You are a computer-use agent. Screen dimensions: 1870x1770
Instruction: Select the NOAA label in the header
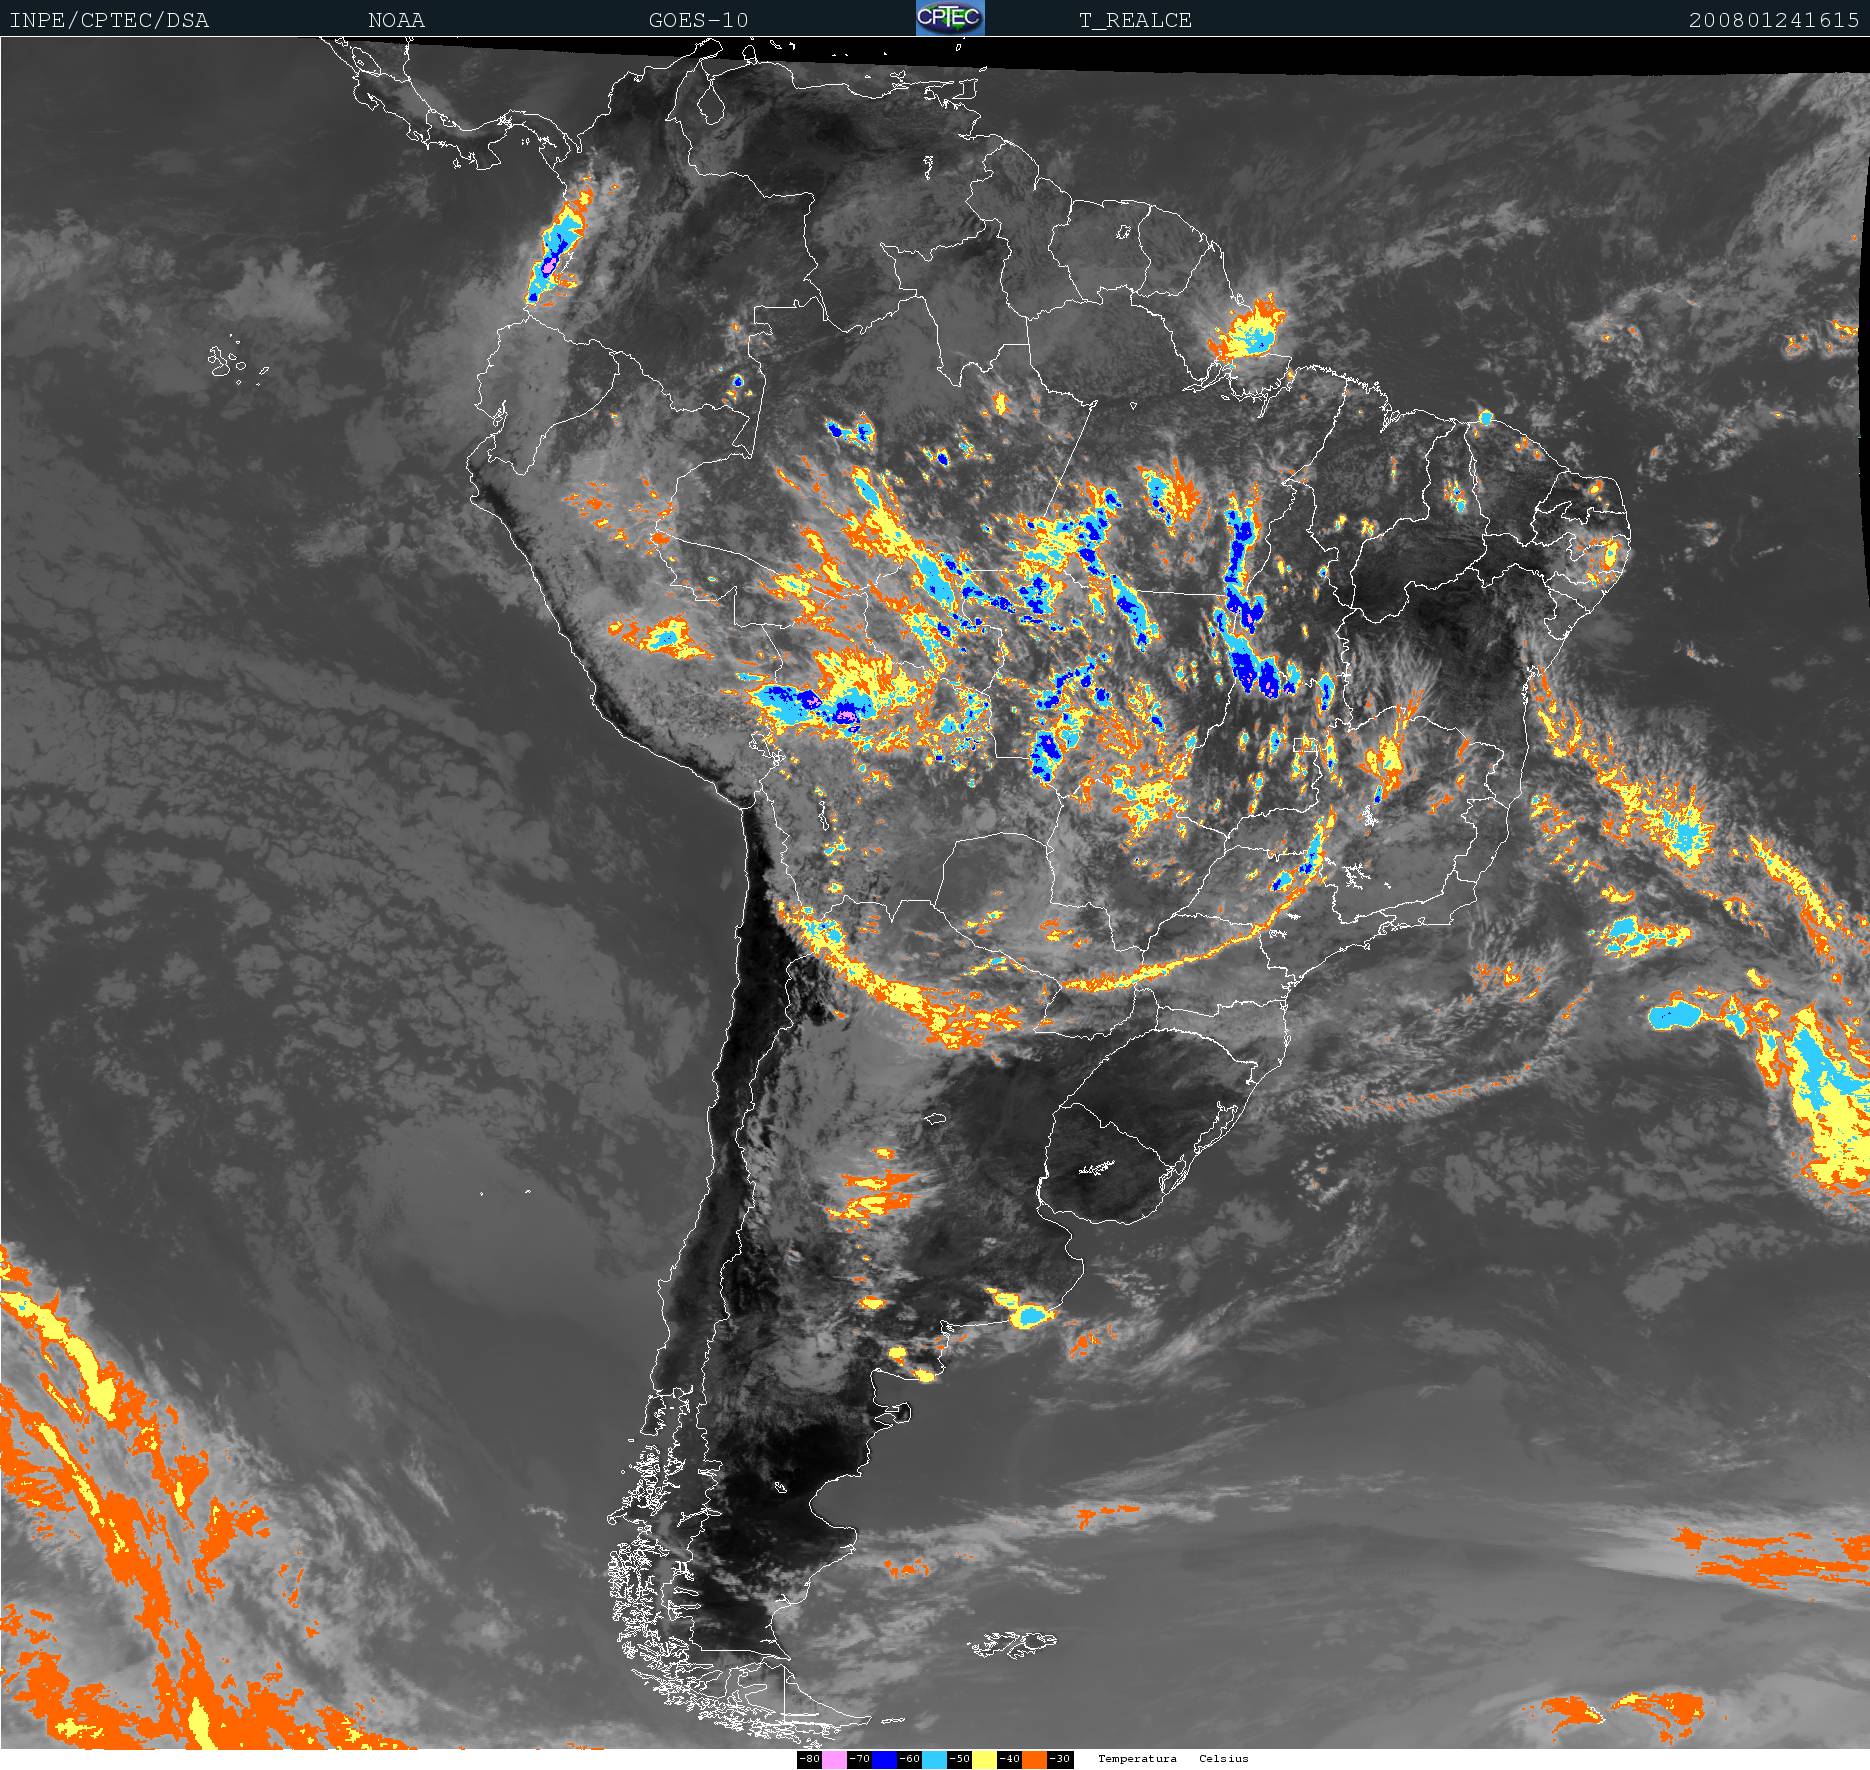click(x=396, y=20)
